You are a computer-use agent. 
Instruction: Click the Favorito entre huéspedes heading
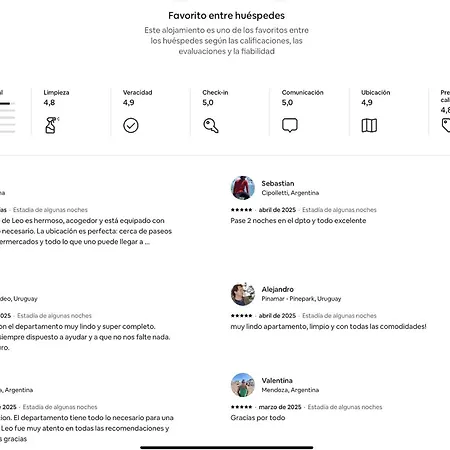coord(226,16)
